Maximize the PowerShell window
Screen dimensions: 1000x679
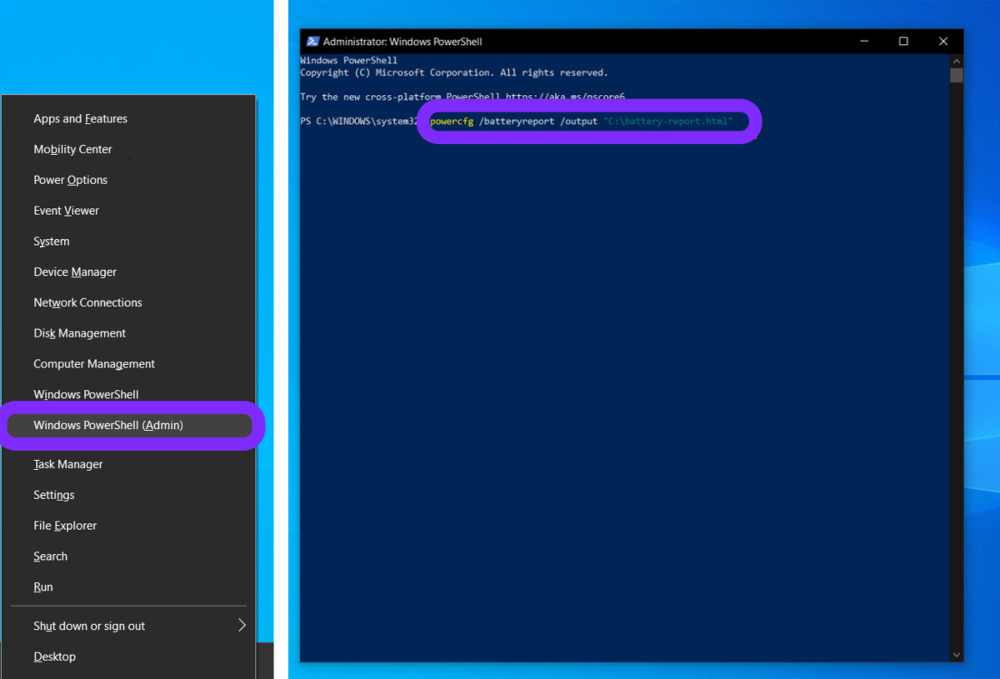[x=903, y=41]
